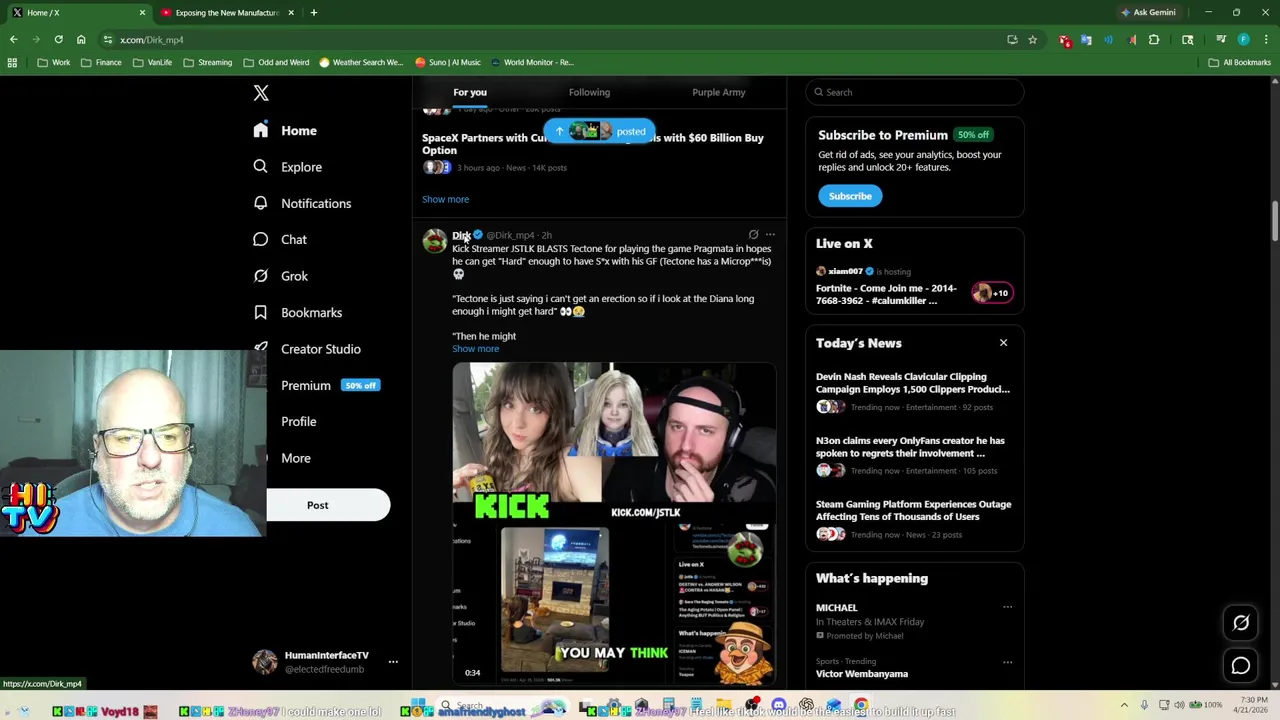Open the Chrome profile avatar
The width and height of the screenshot is (1280, 720).
click(x=1243, y=40)
